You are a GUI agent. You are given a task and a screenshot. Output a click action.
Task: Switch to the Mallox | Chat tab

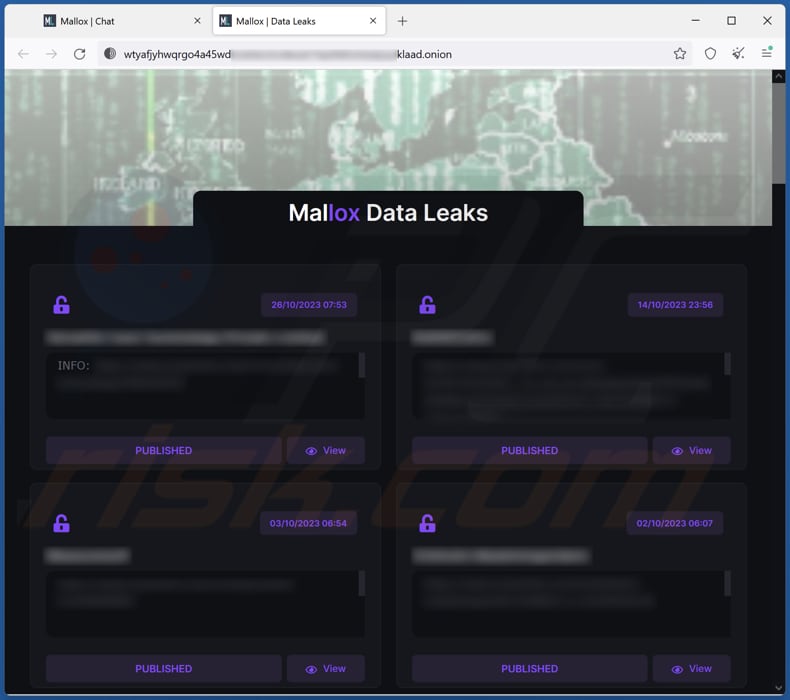(x=122, y=21)
